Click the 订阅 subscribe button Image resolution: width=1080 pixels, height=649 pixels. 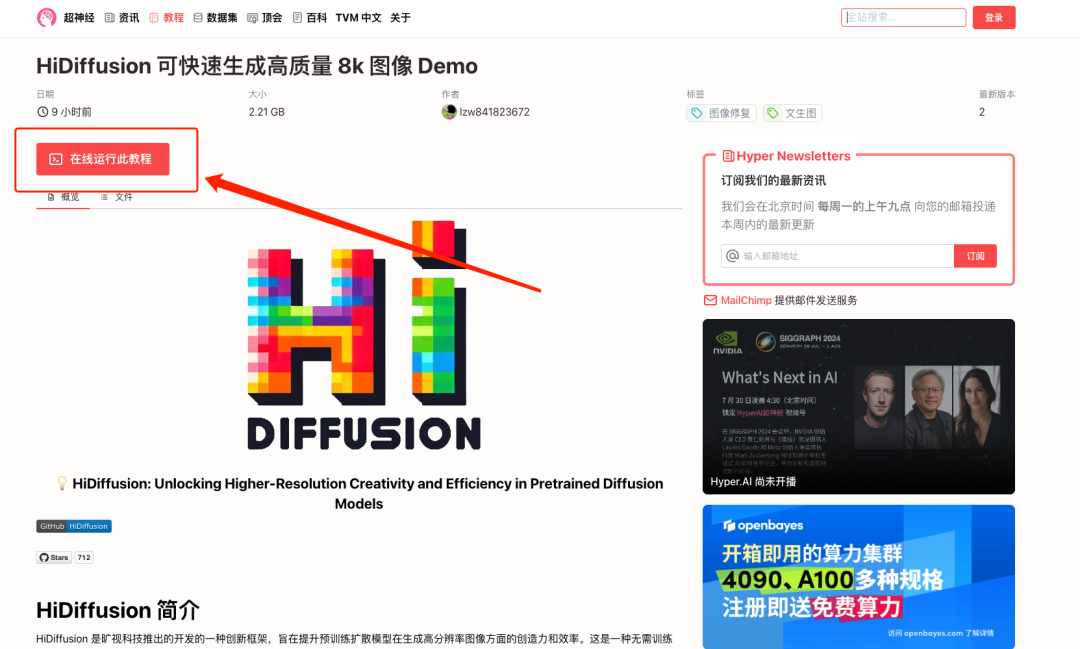pos(975,256)
